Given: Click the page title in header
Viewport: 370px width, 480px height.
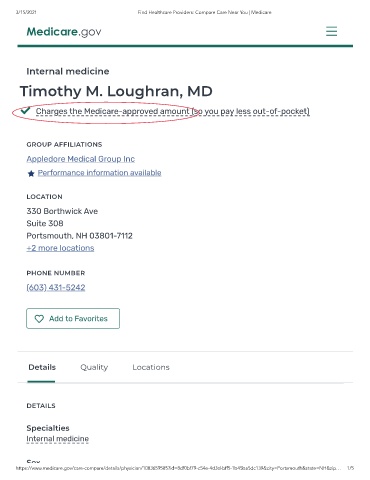Looking at the screenshot, I should [205, 12].
